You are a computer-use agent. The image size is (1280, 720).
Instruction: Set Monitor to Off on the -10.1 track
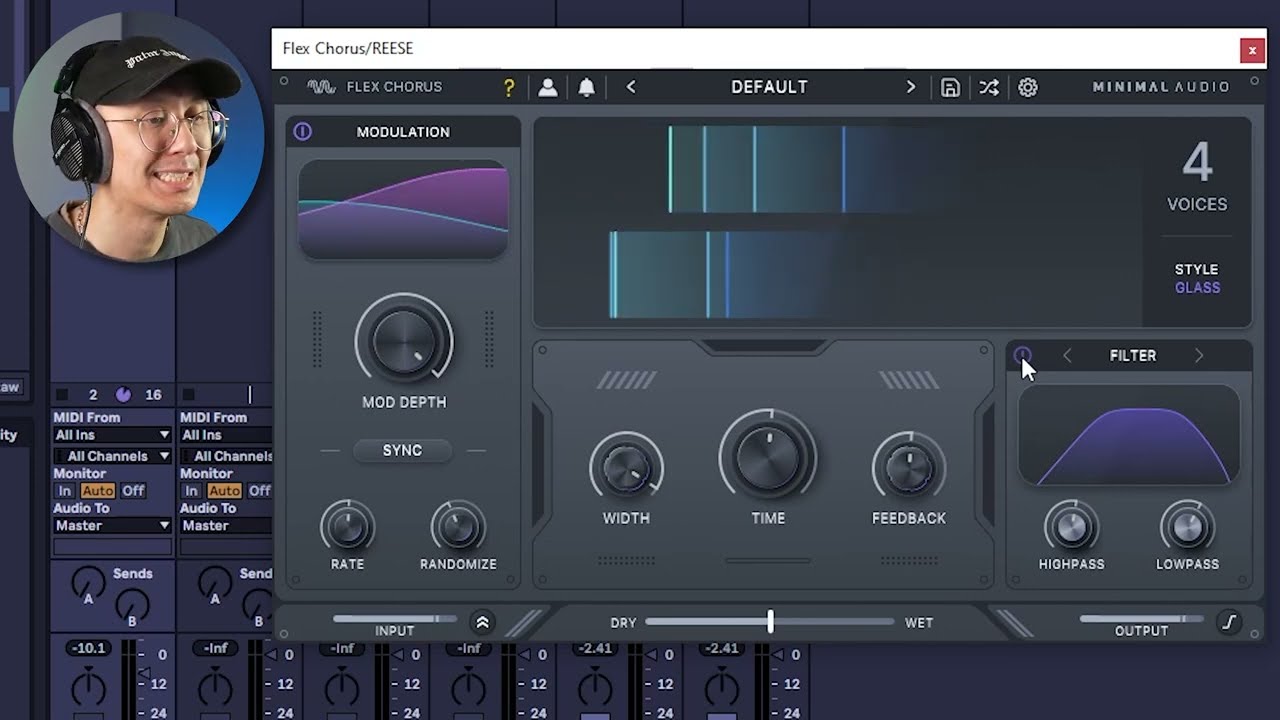[133, 491]
